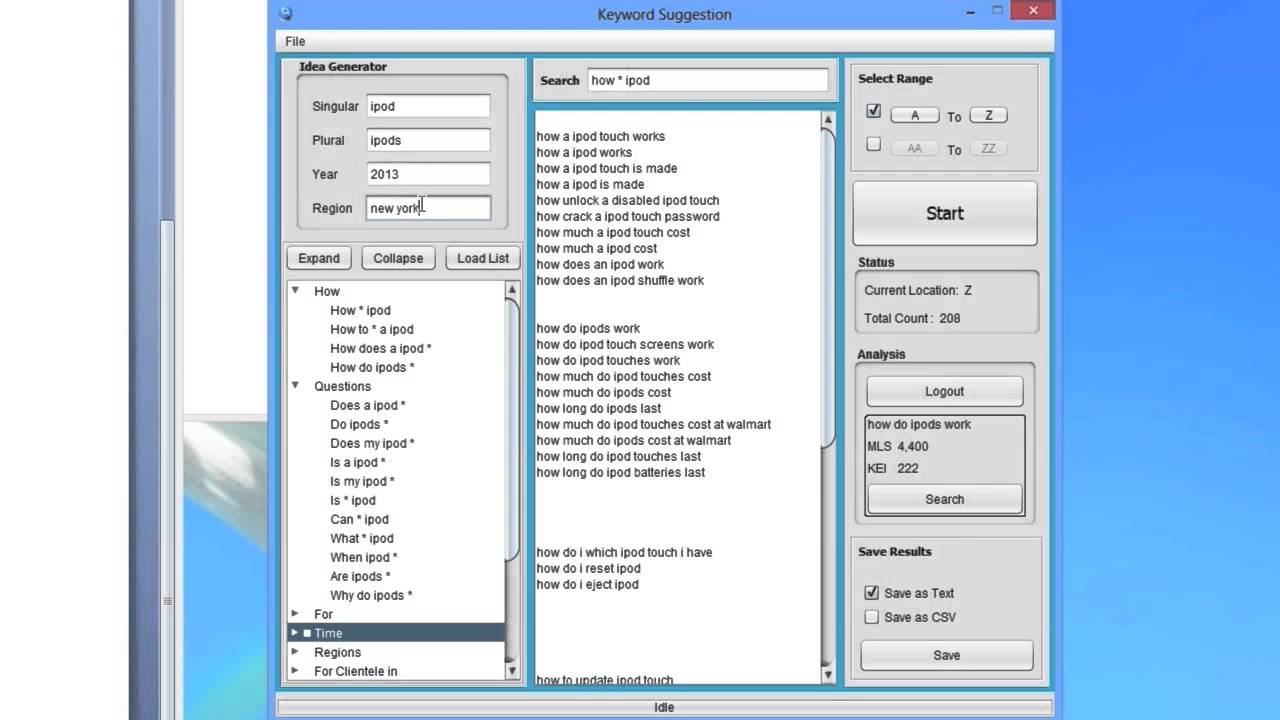Expand the For Clientele in node
This screenshot has width=1280, height=720.
(295, 670)
